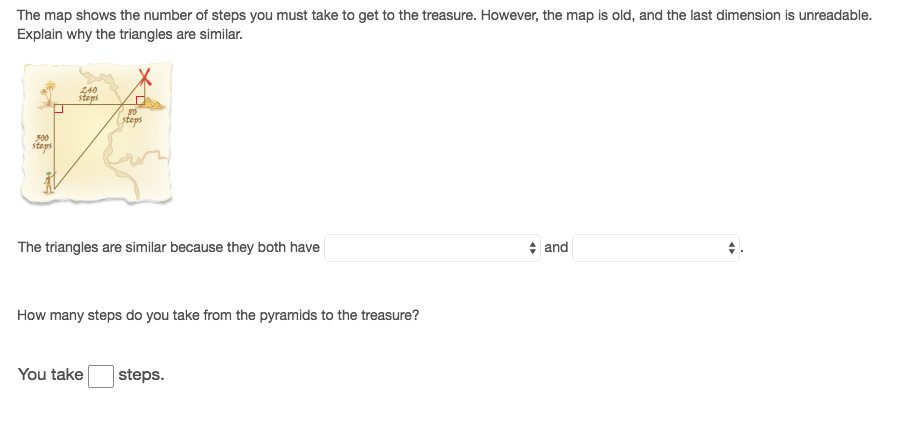The width and height of the screenshot is (910, 437).
Task: Click the "How many steps" question text
Action: coord(218,315)
